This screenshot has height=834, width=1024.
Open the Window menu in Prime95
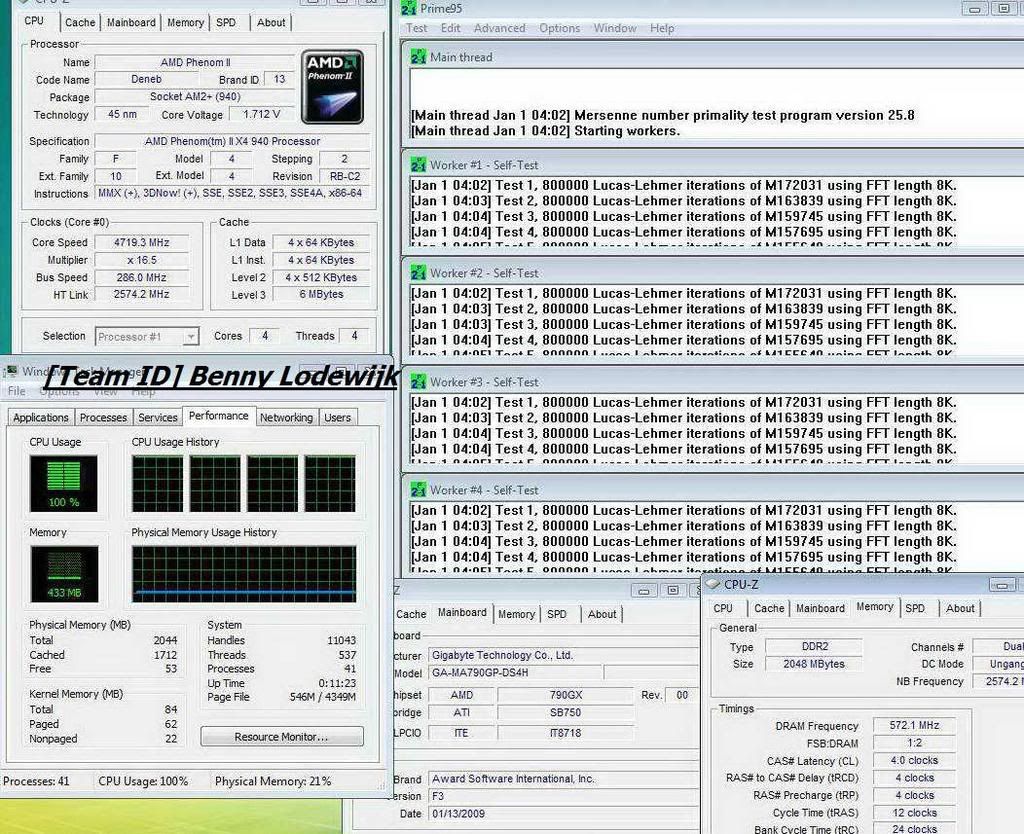(615, 28)
